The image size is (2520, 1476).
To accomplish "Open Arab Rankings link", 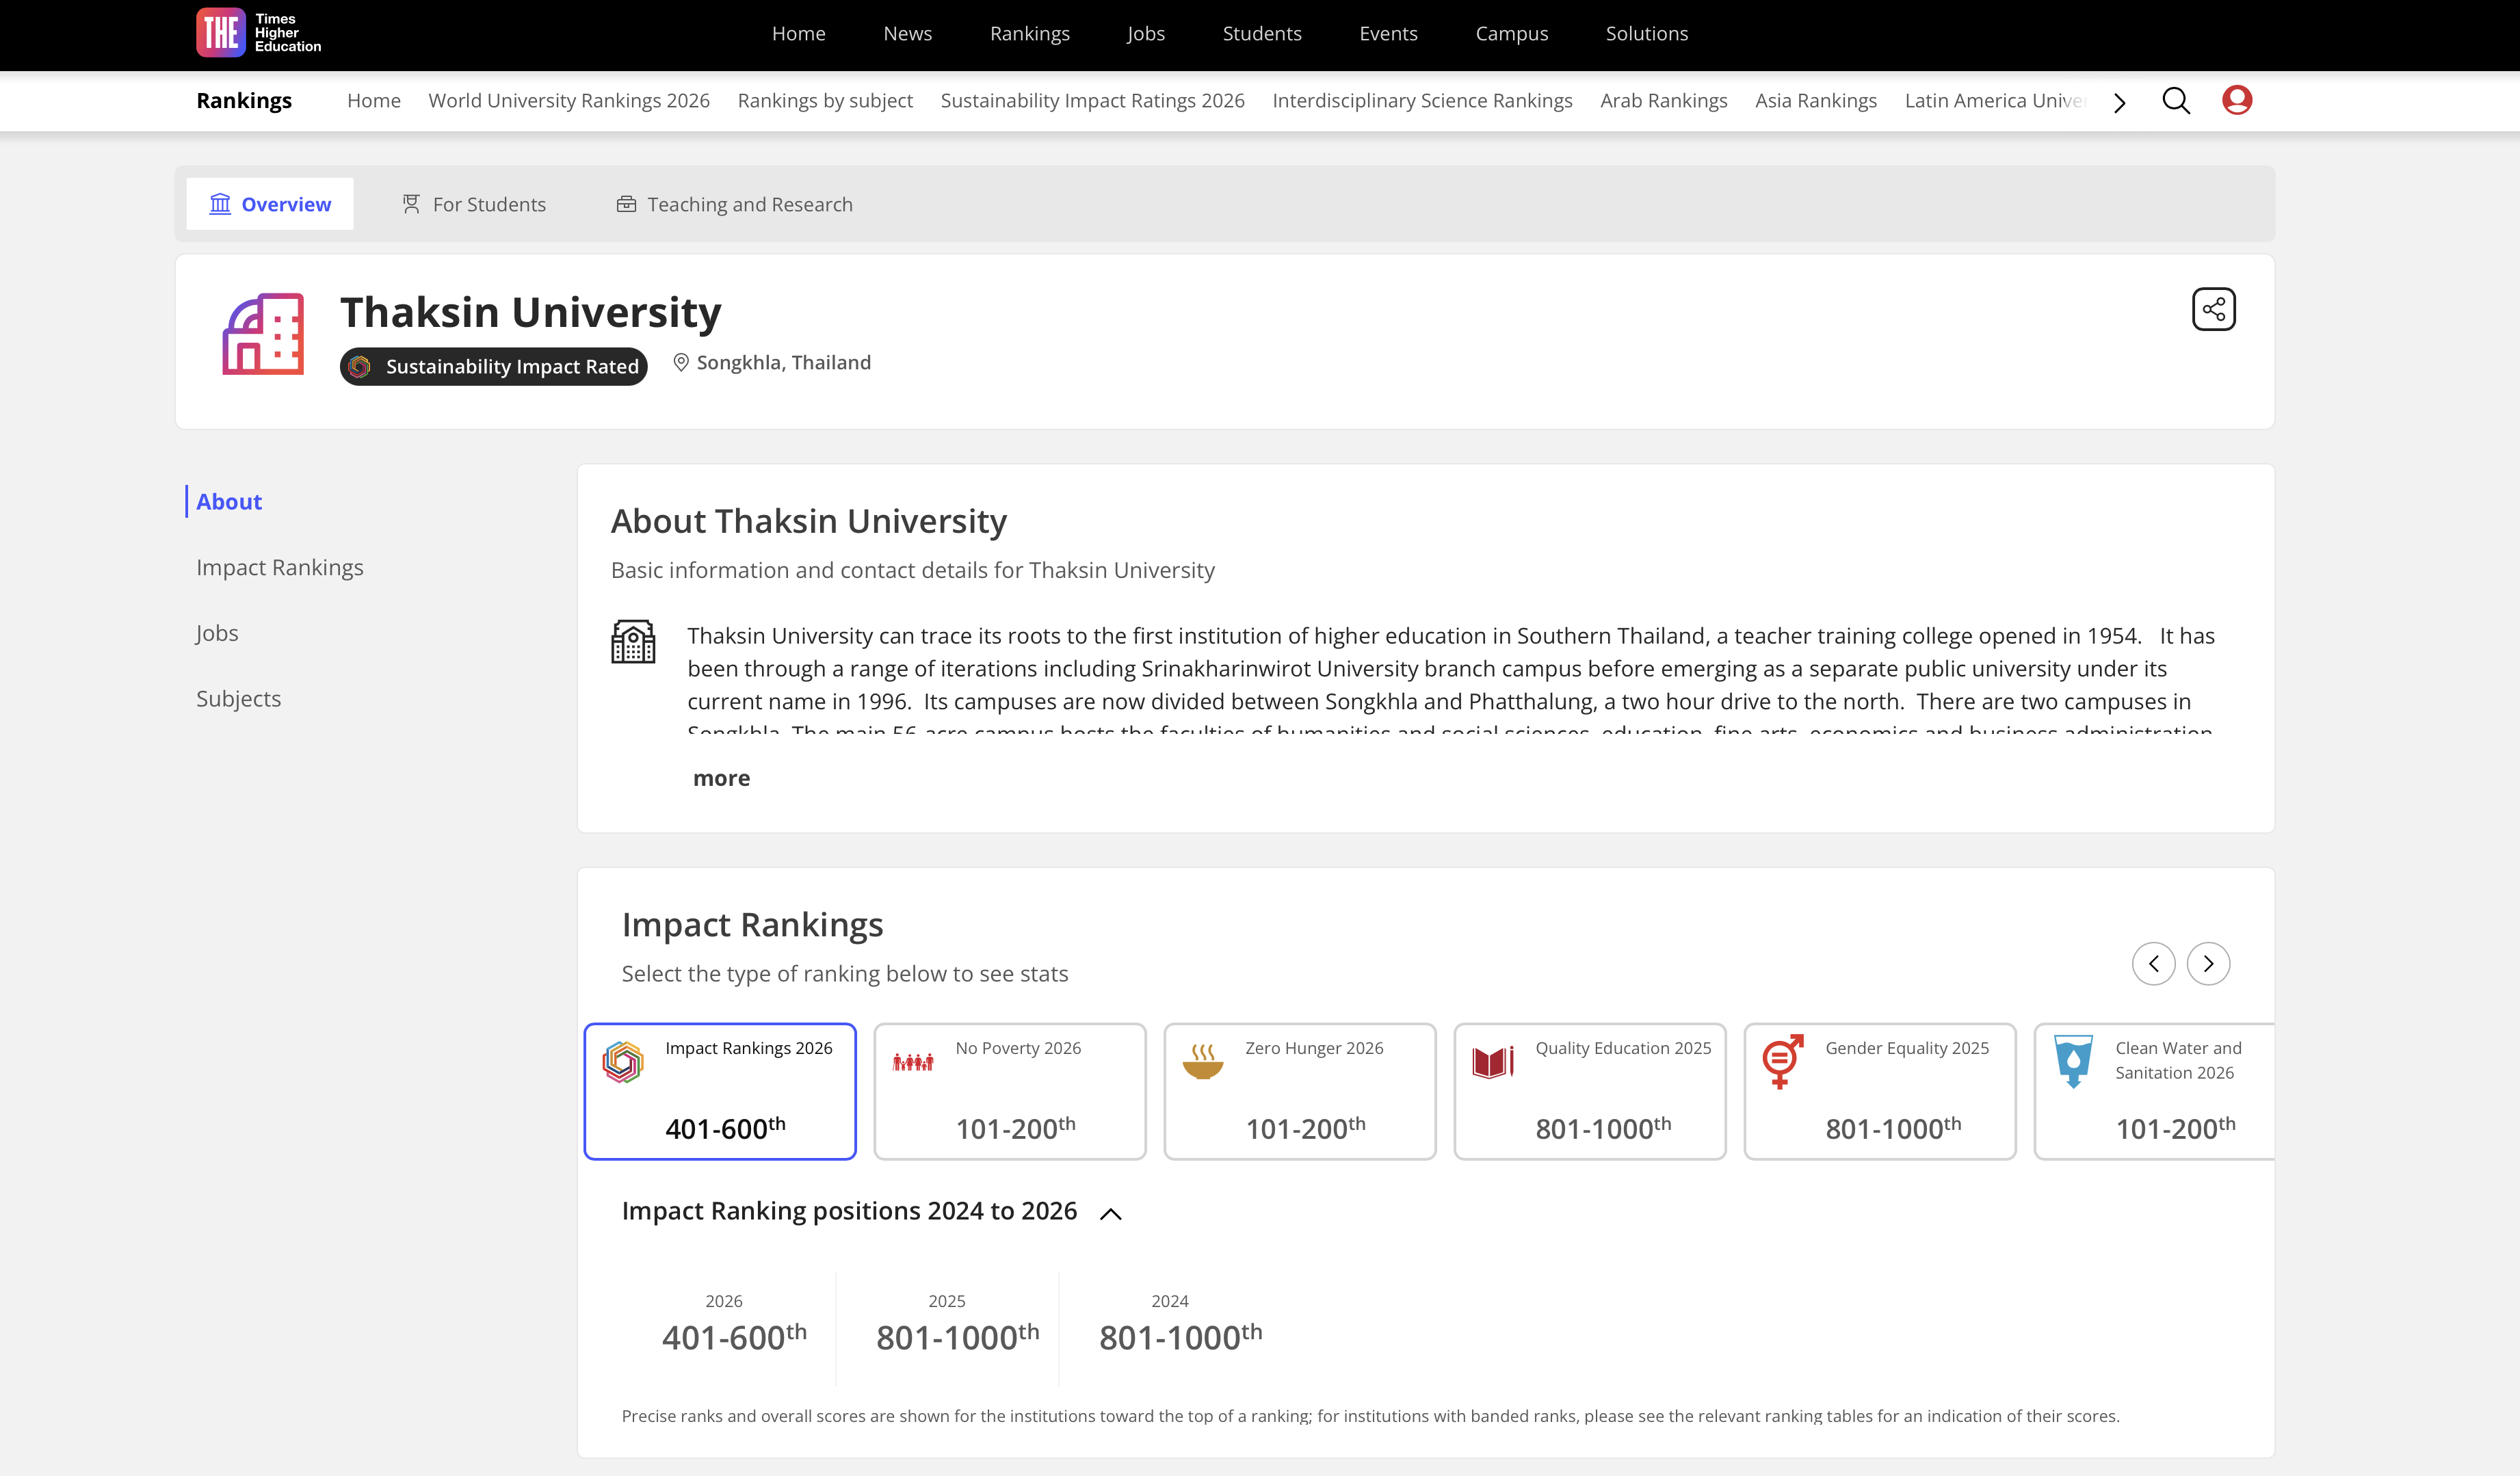I will coord(1663,101).
